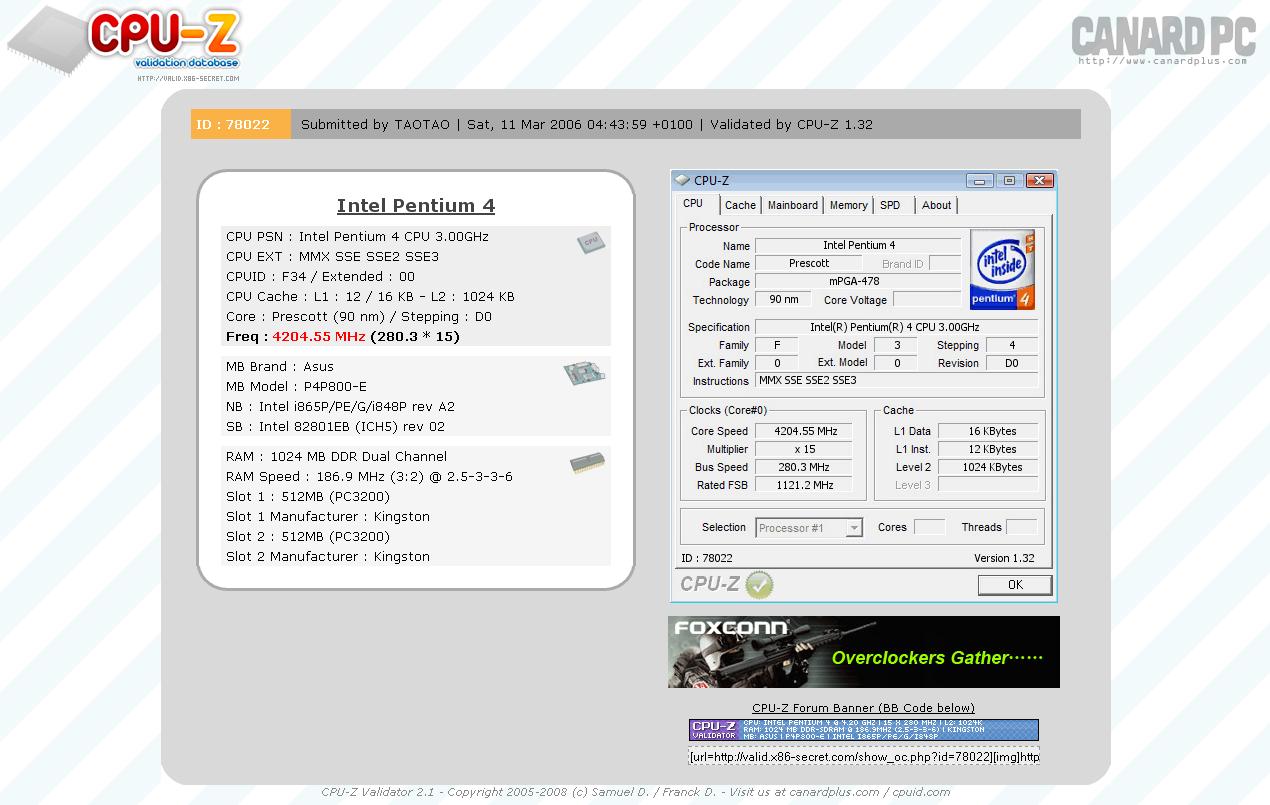
Task: Click the green validated checkmark icon
Action: point(759,584)
